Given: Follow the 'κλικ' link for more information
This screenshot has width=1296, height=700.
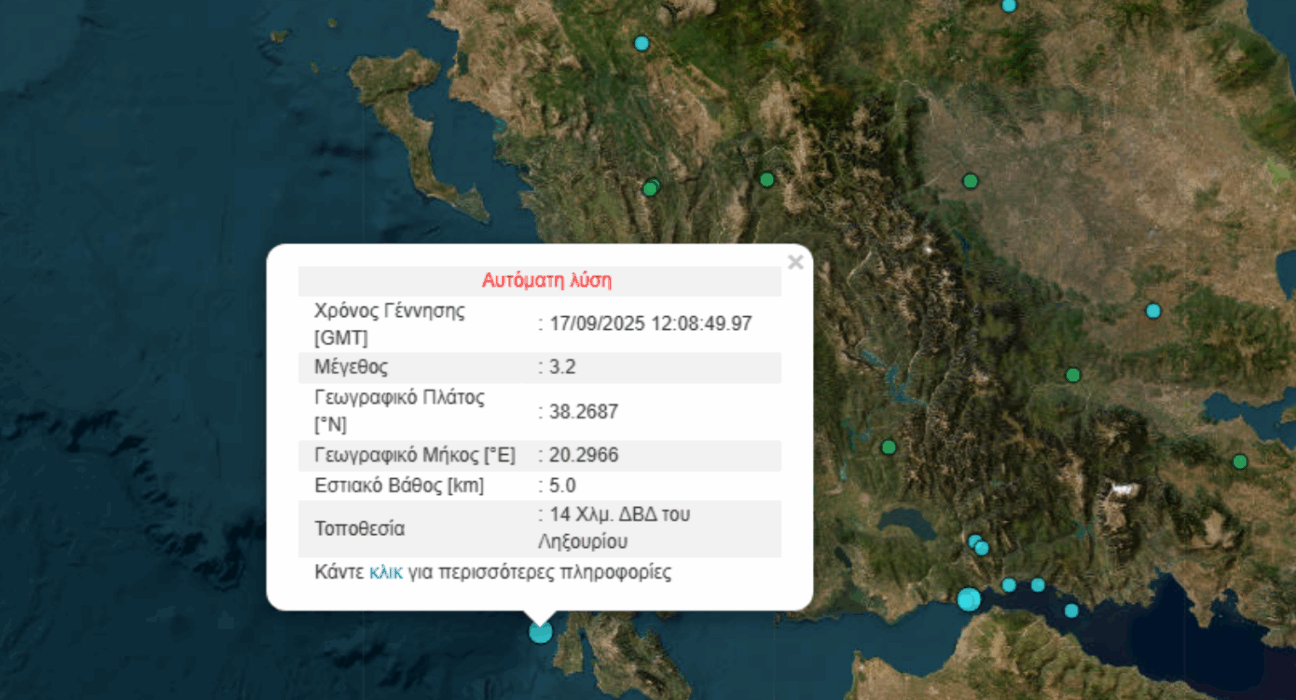Looking at the screenshot, I should pos(386,573).
